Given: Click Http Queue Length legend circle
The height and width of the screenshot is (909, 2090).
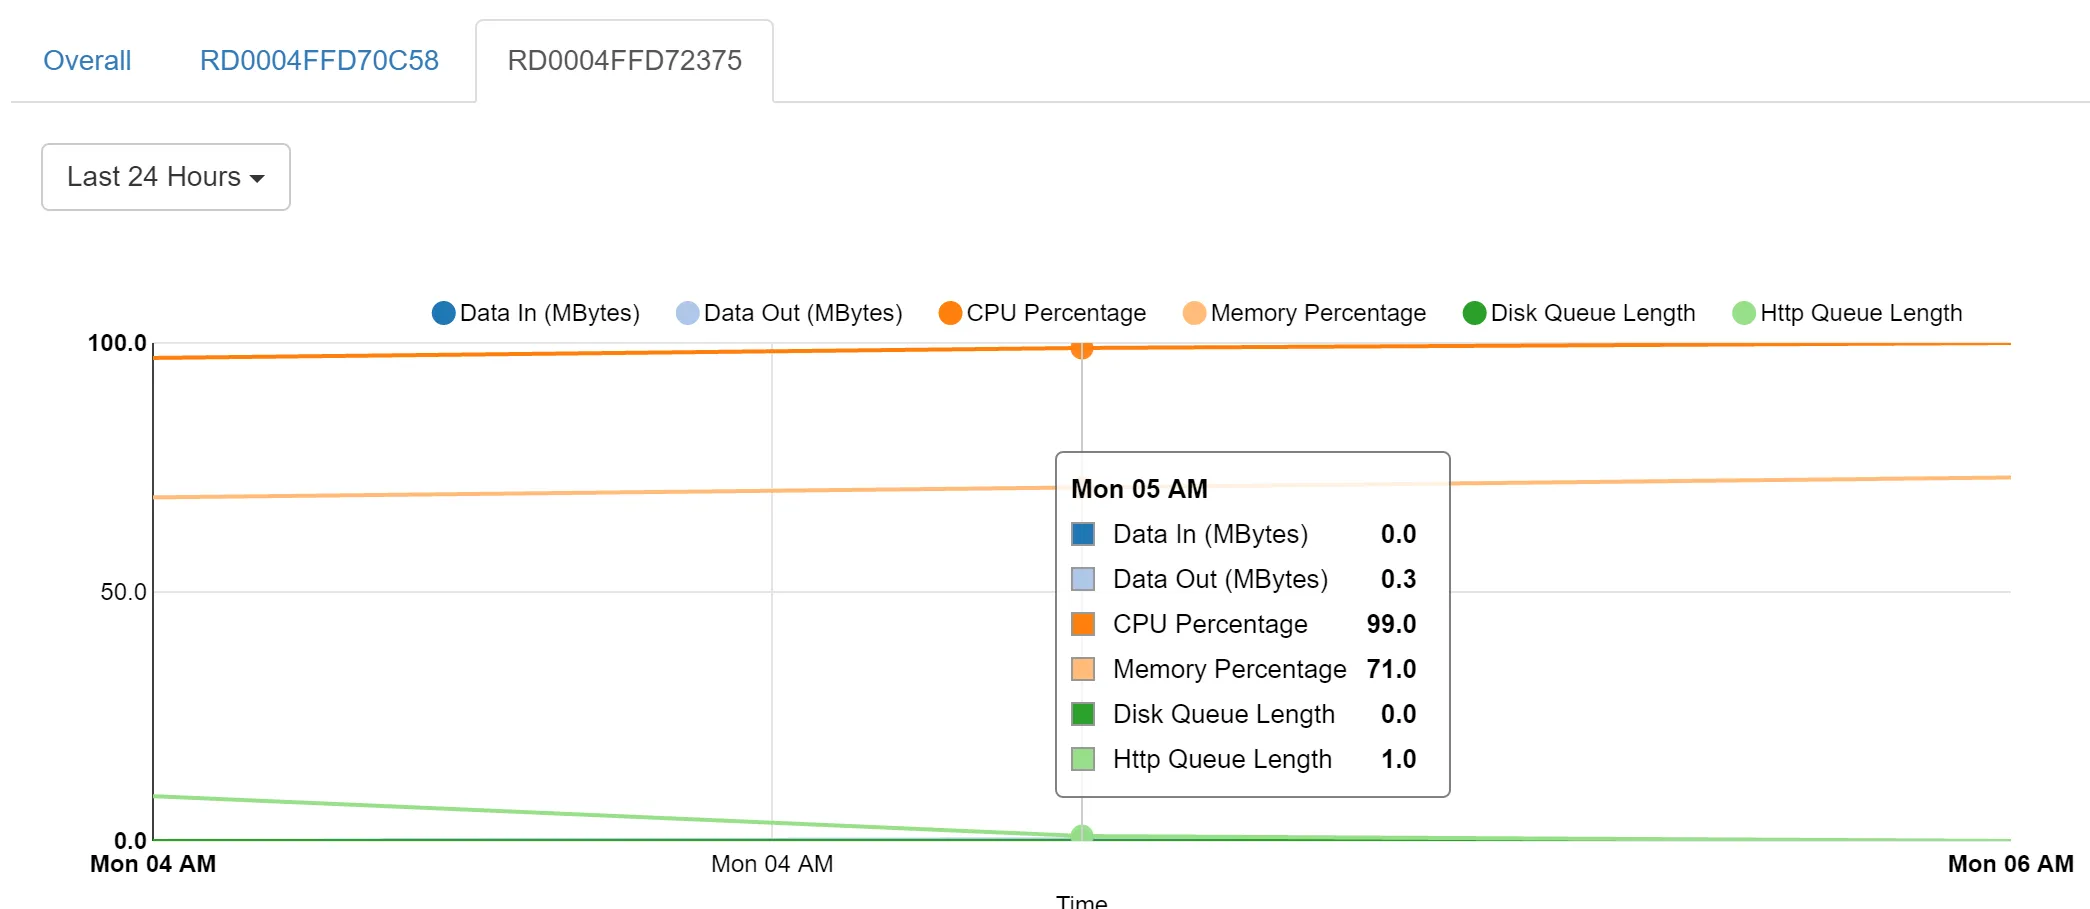Looking at the screenshot, I should (1744, 313).
